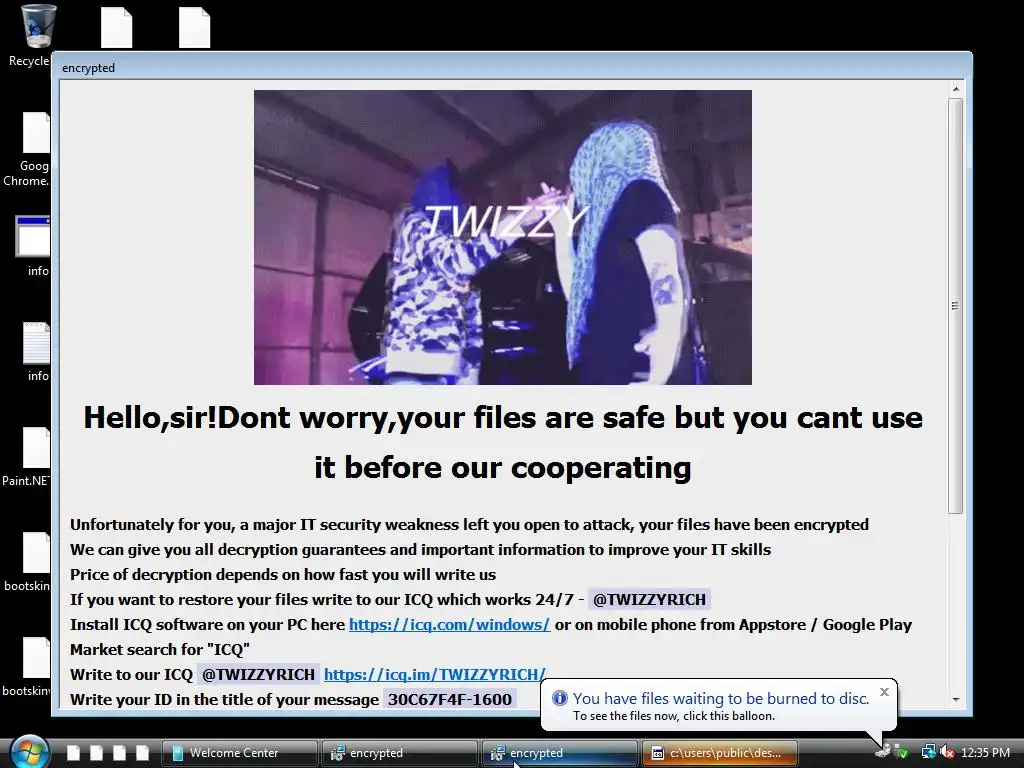Switch to Welcome Center taskbar button

coord(240,753)
